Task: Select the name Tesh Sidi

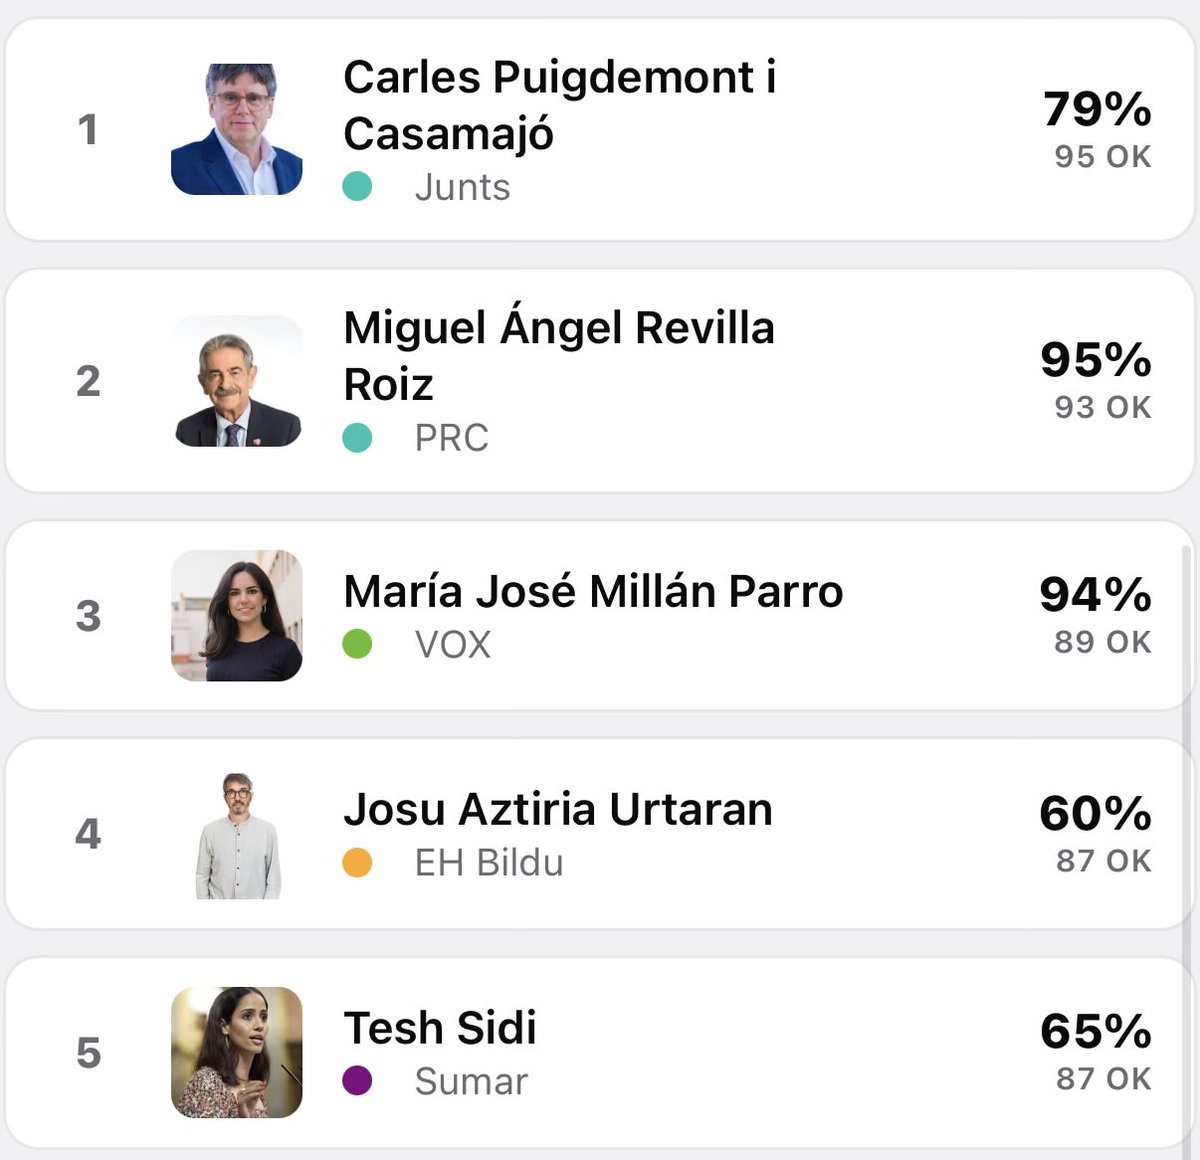Action: point(440,1027)
